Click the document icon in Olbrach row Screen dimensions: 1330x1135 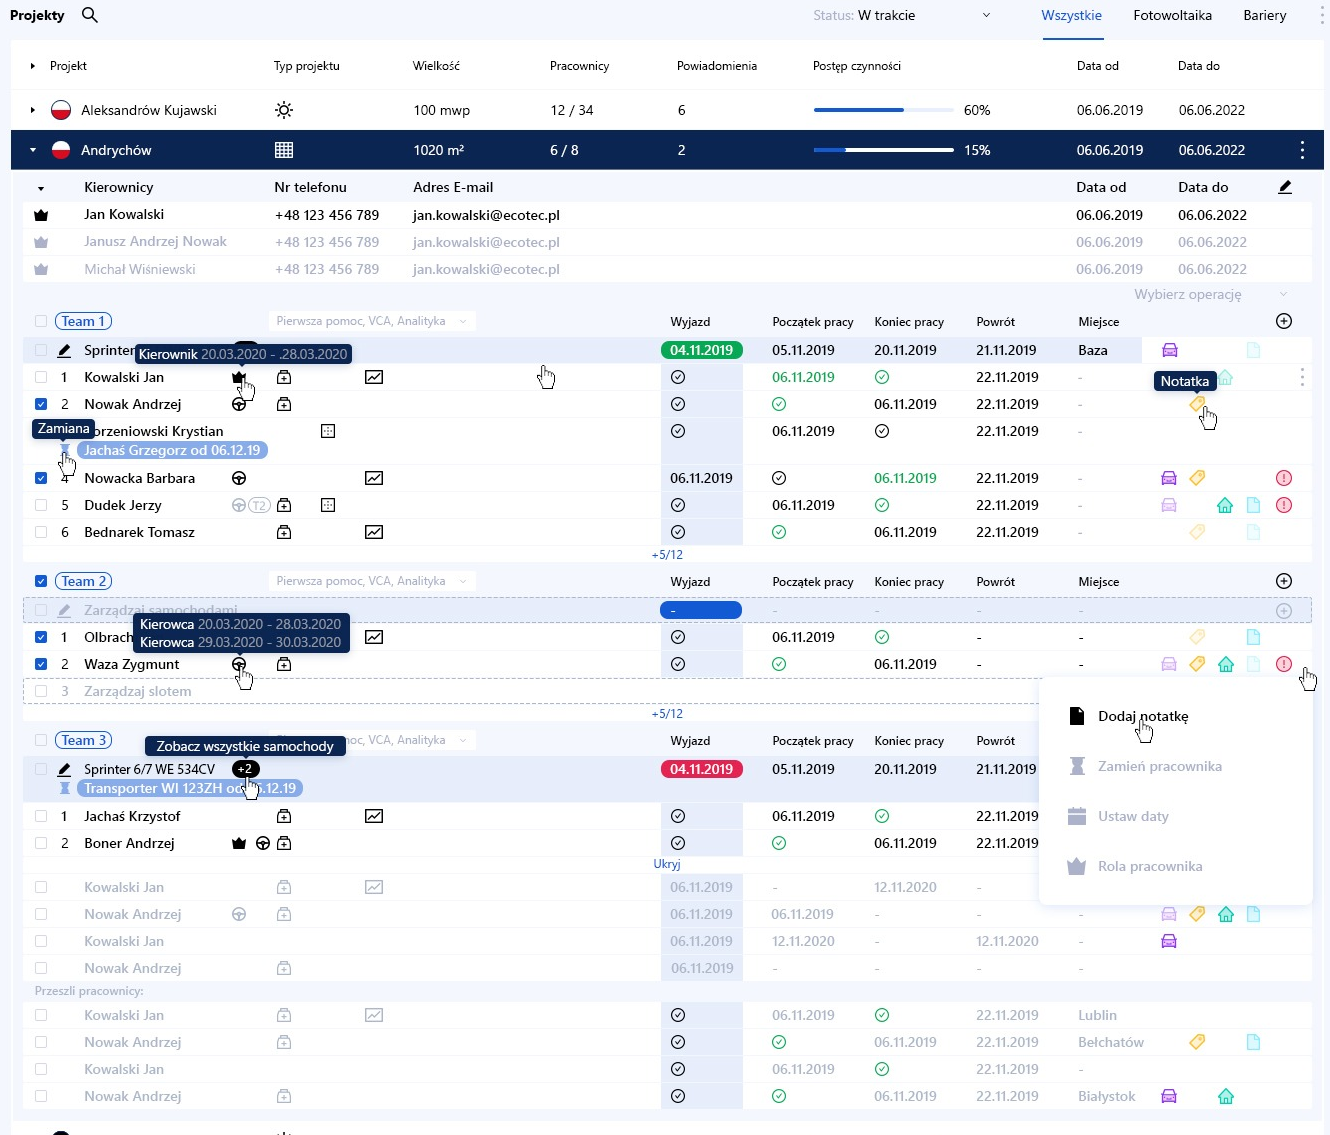click(1253, 637)
